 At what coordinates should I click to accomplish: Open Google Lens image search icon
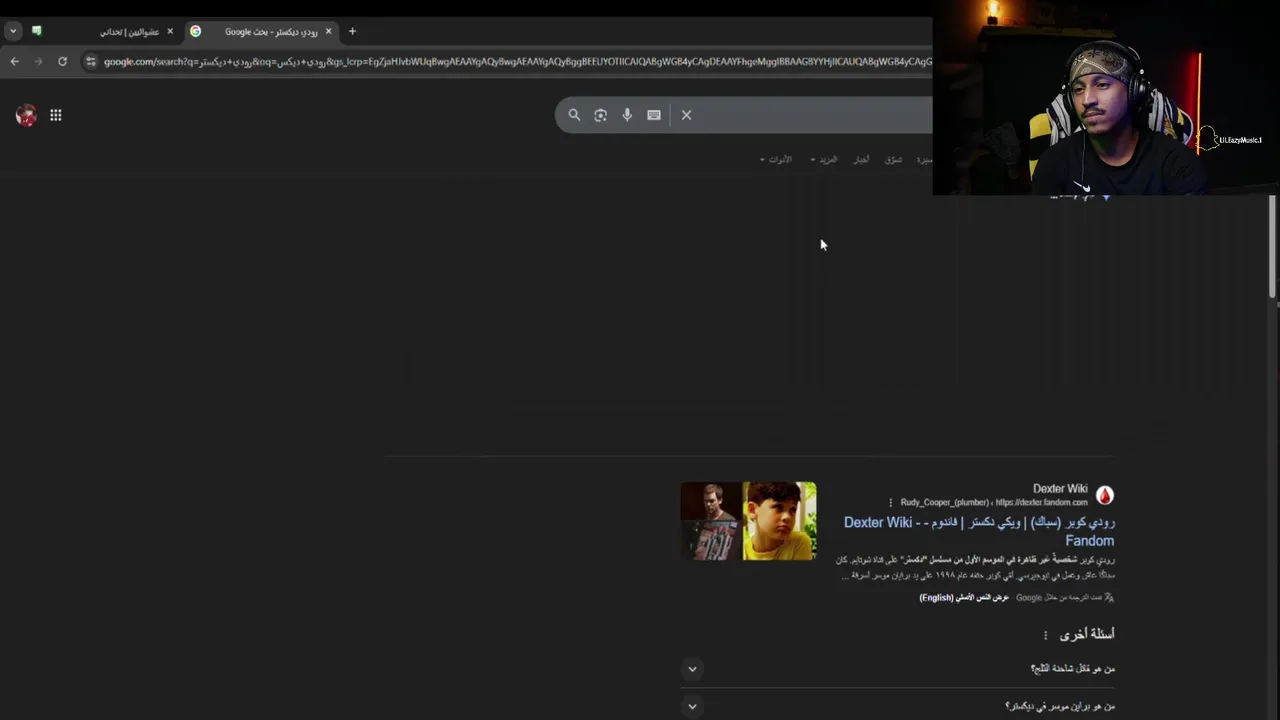(600, 115)
